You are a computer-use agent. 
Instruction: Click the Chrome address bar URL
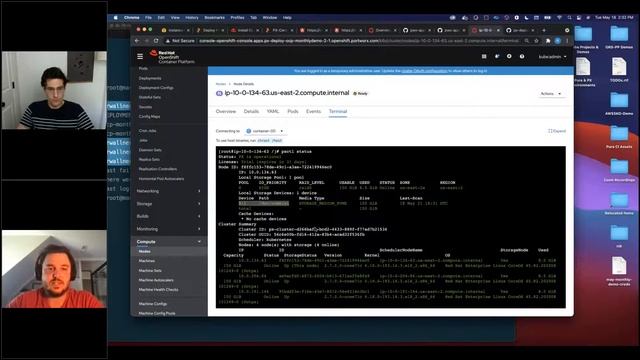pos(359,41)
